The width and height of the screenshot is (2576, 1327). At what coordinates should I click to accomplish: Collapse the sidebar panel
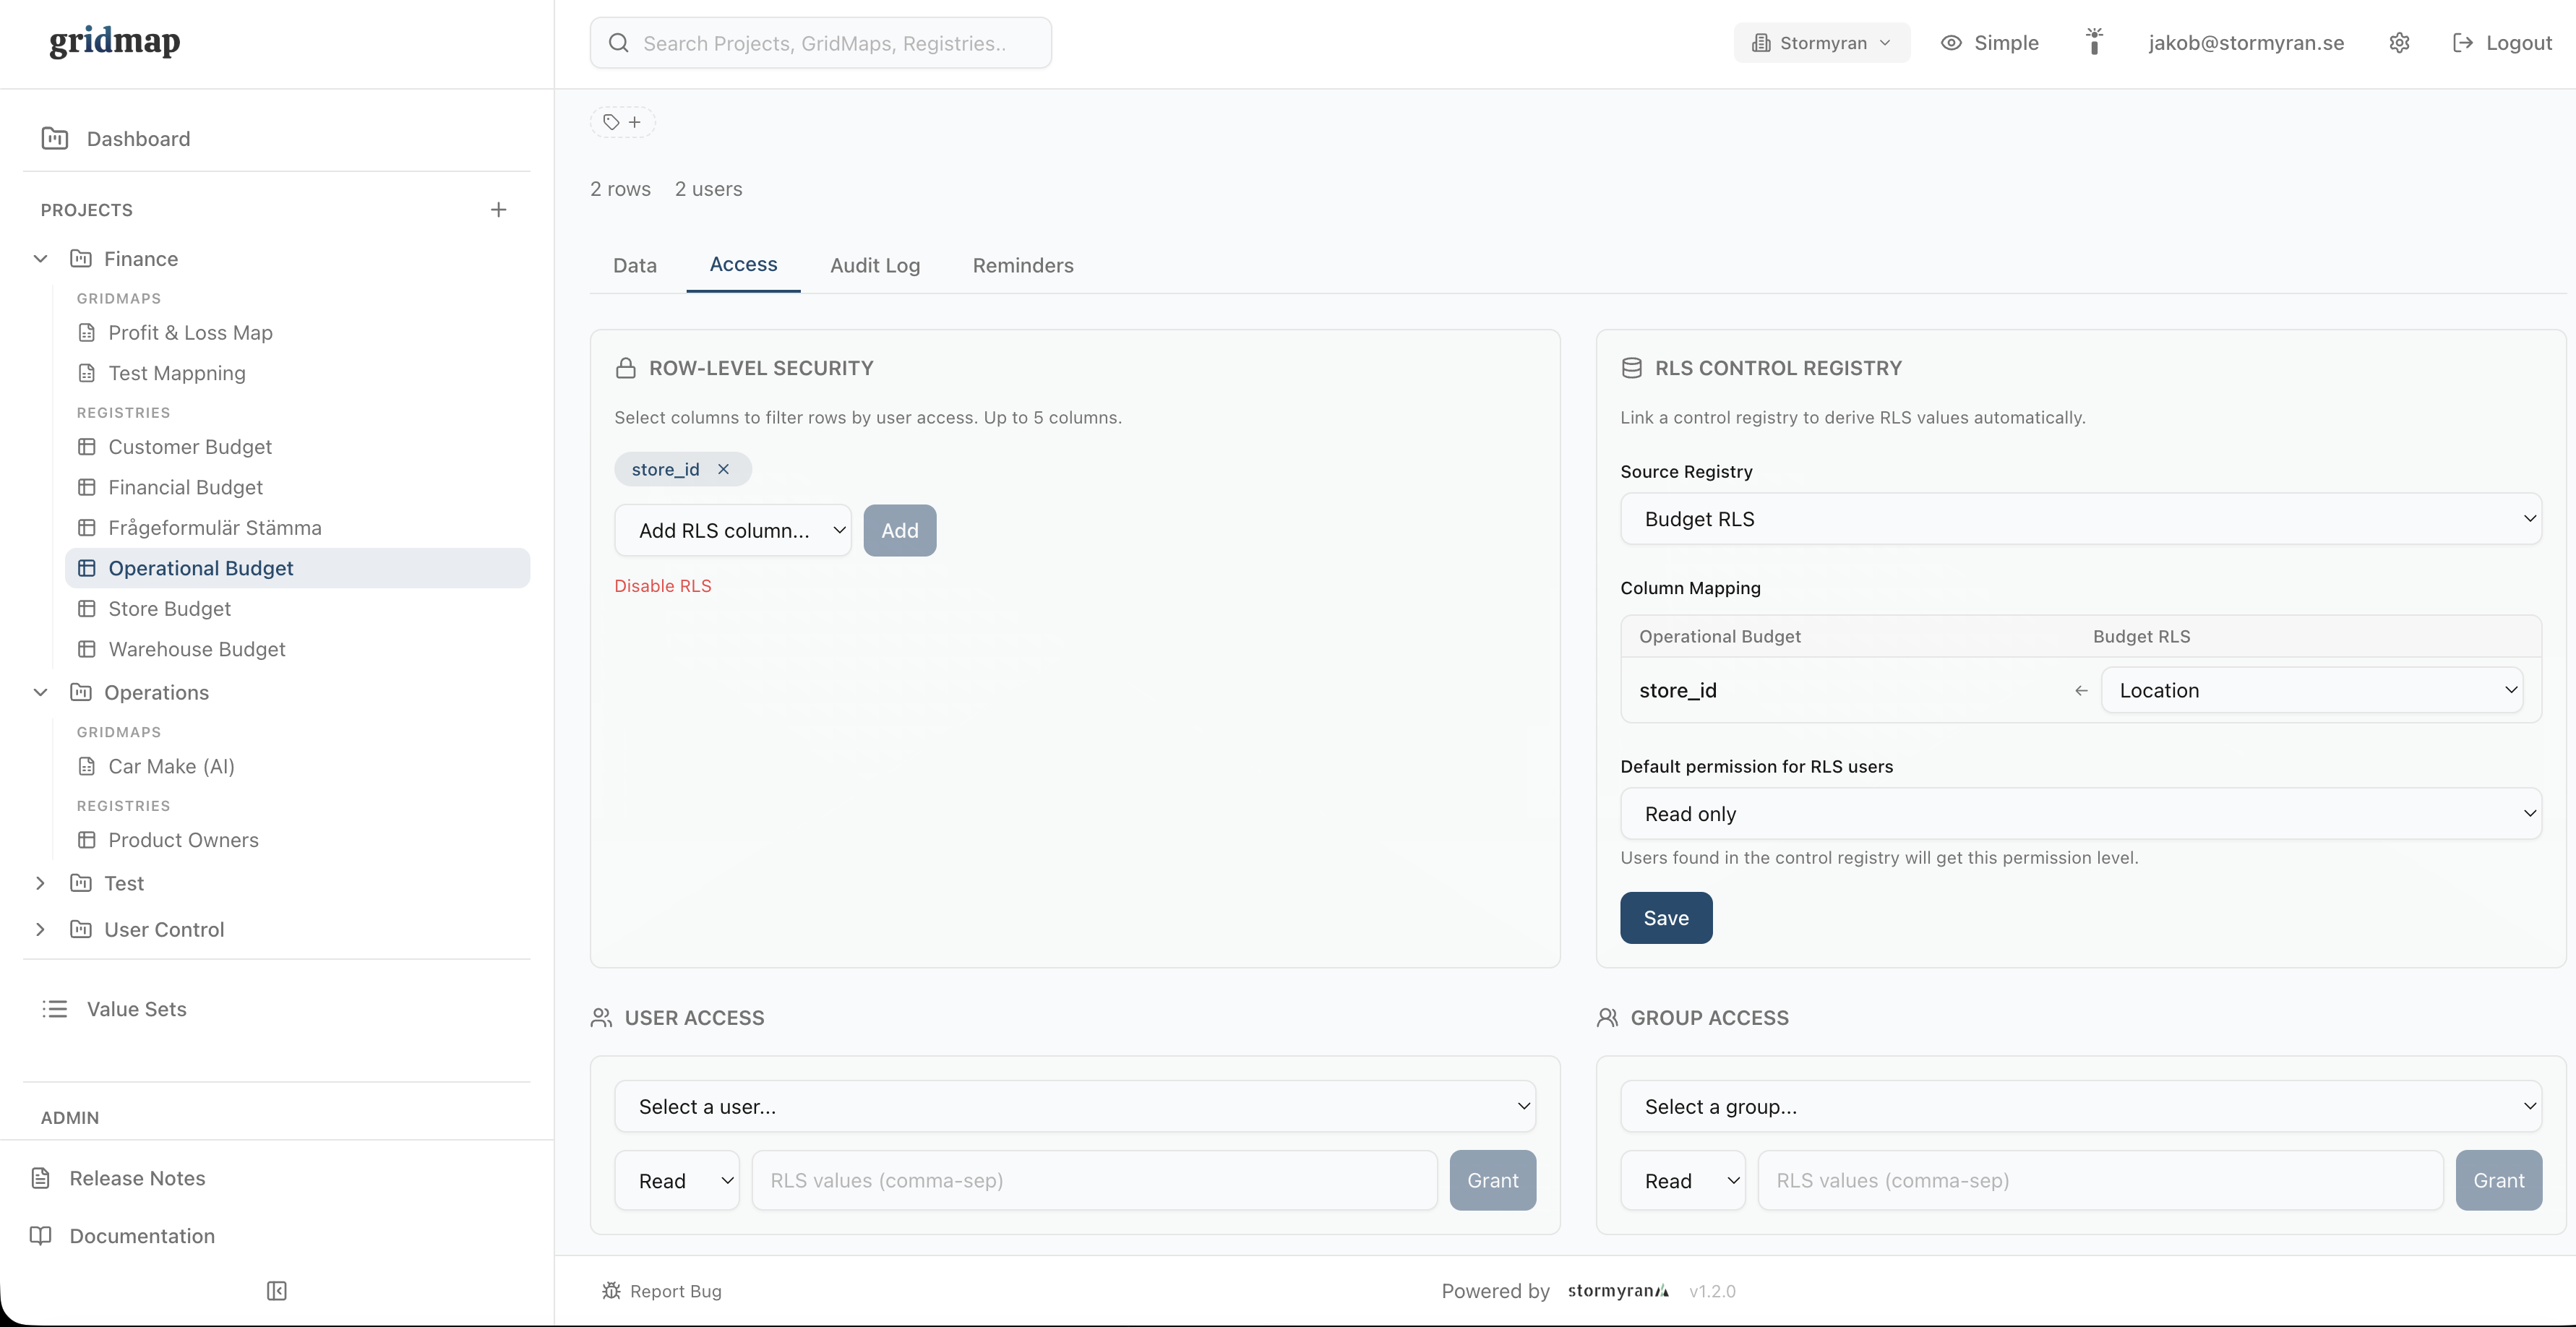click(277, 1291)
